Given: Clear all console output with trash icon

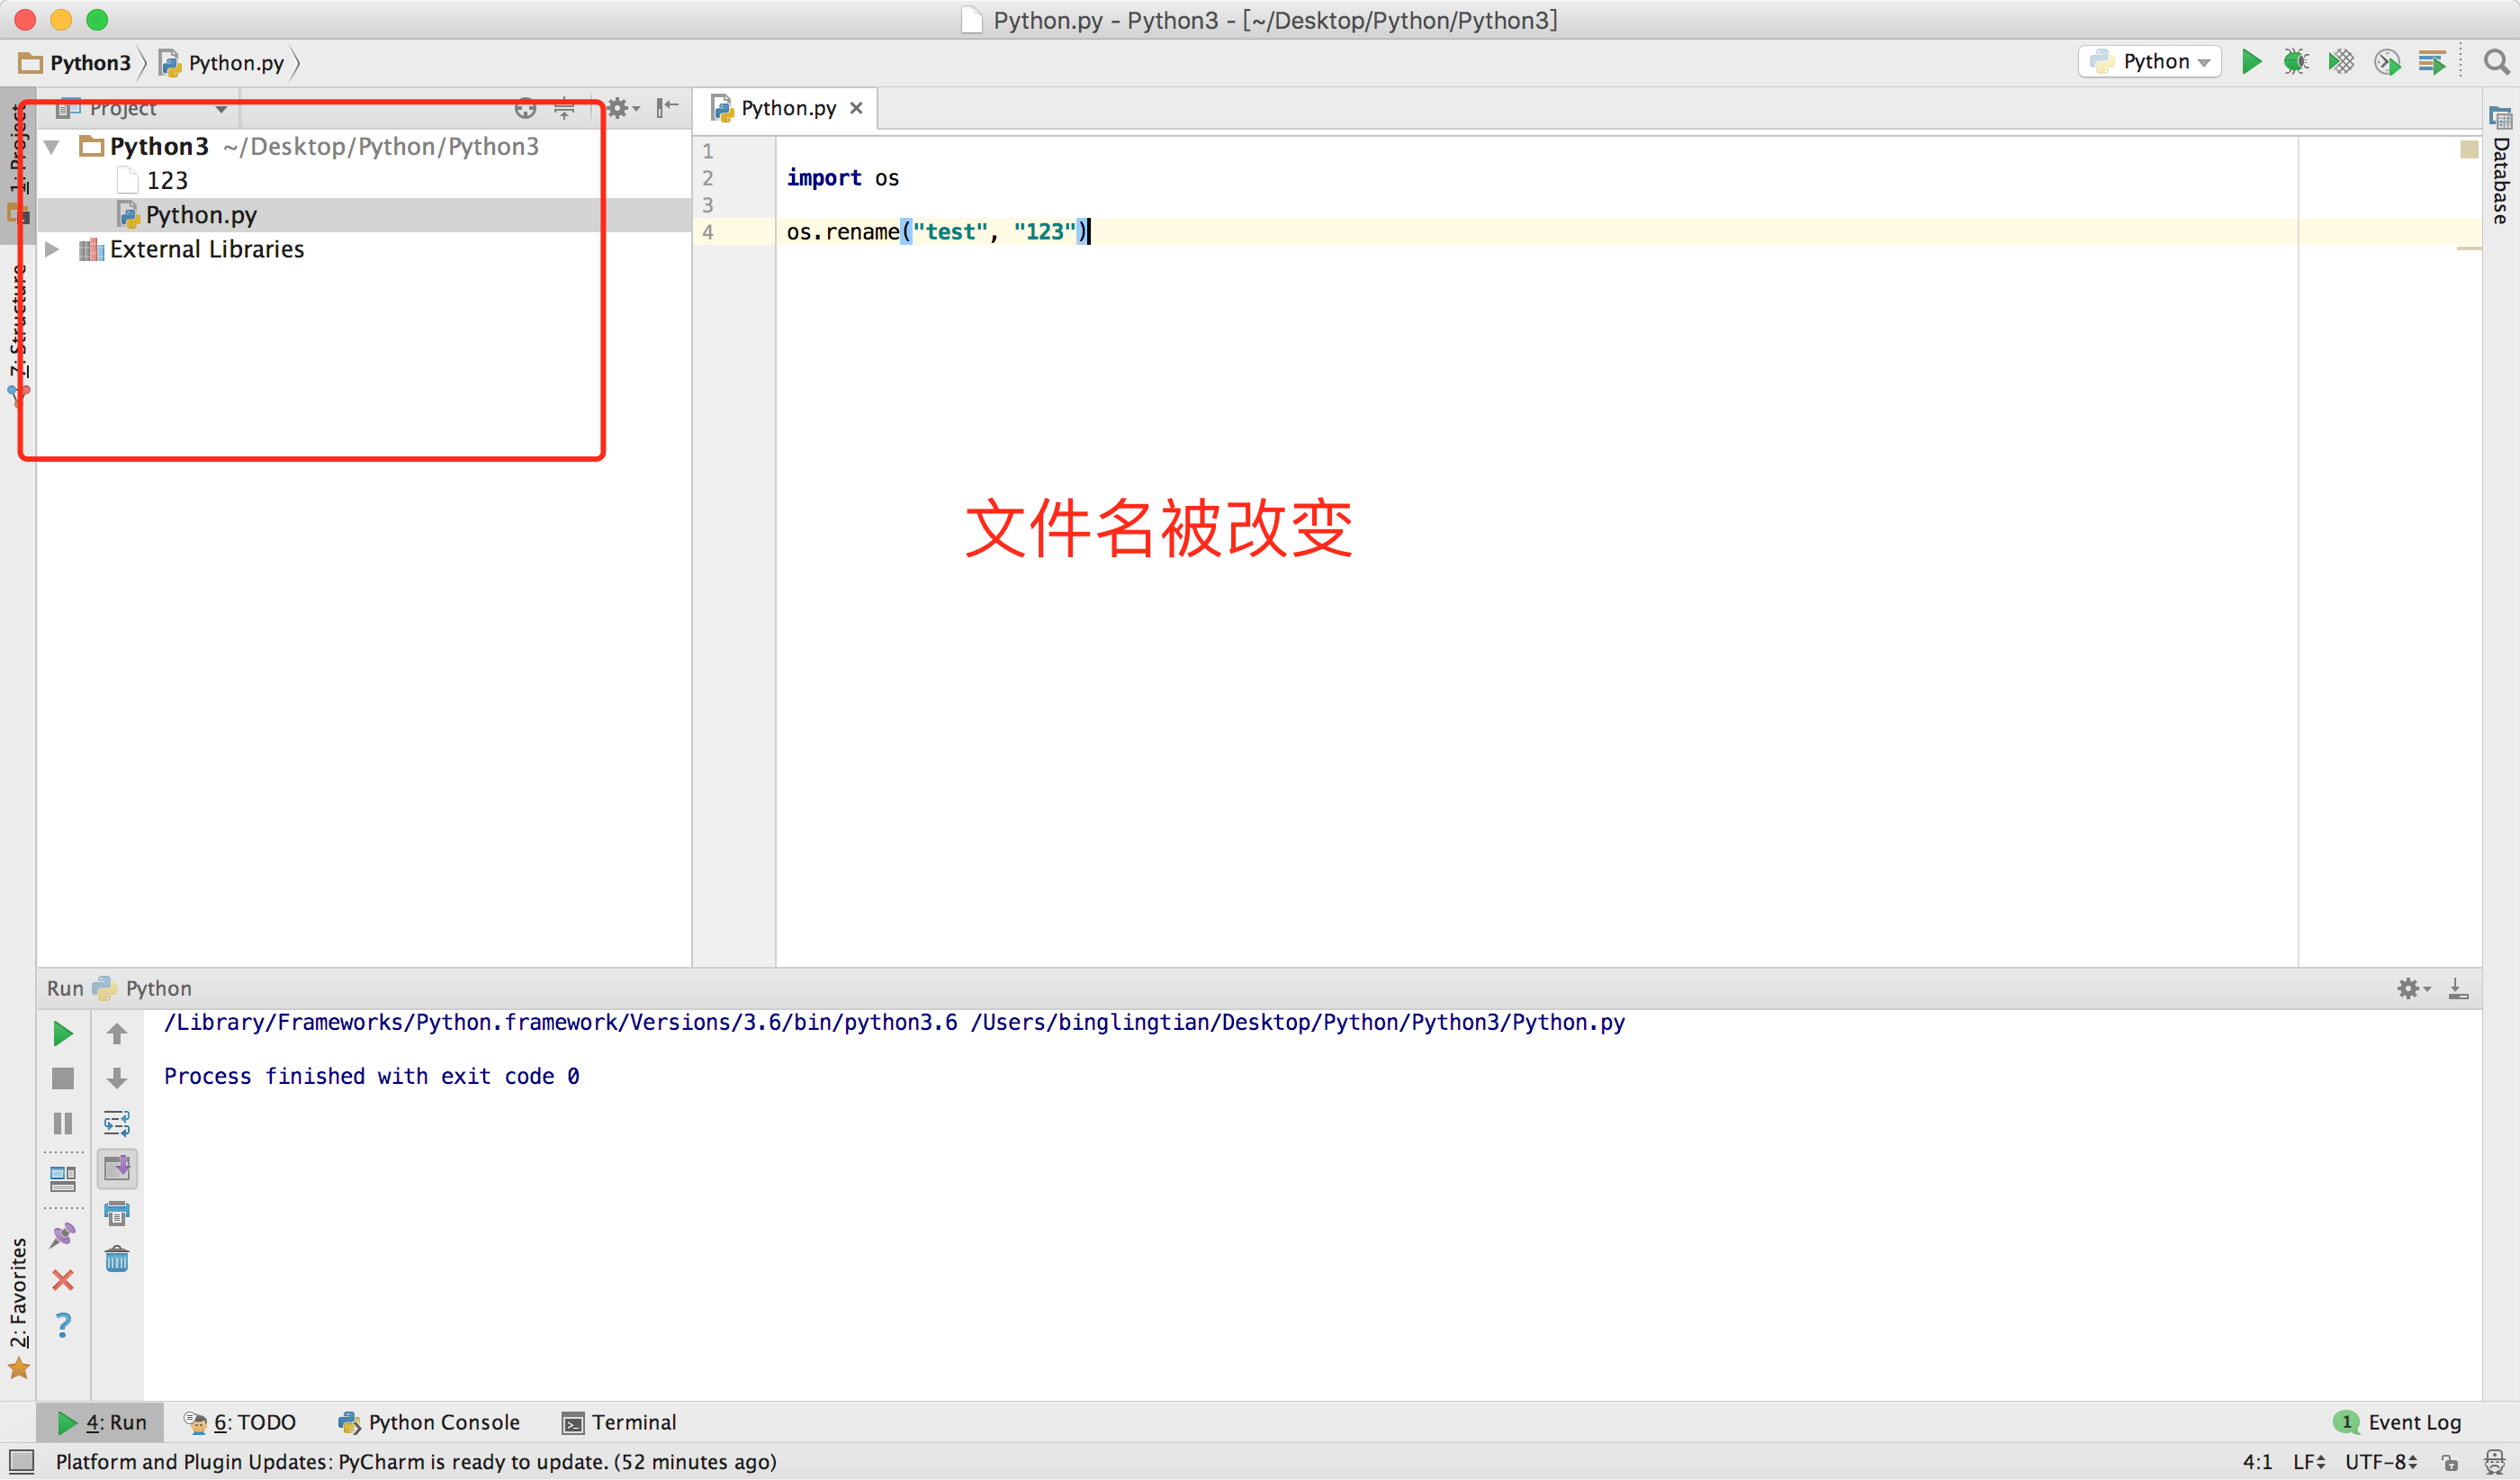Looking at the screenshot, I should pos(117,1259).
